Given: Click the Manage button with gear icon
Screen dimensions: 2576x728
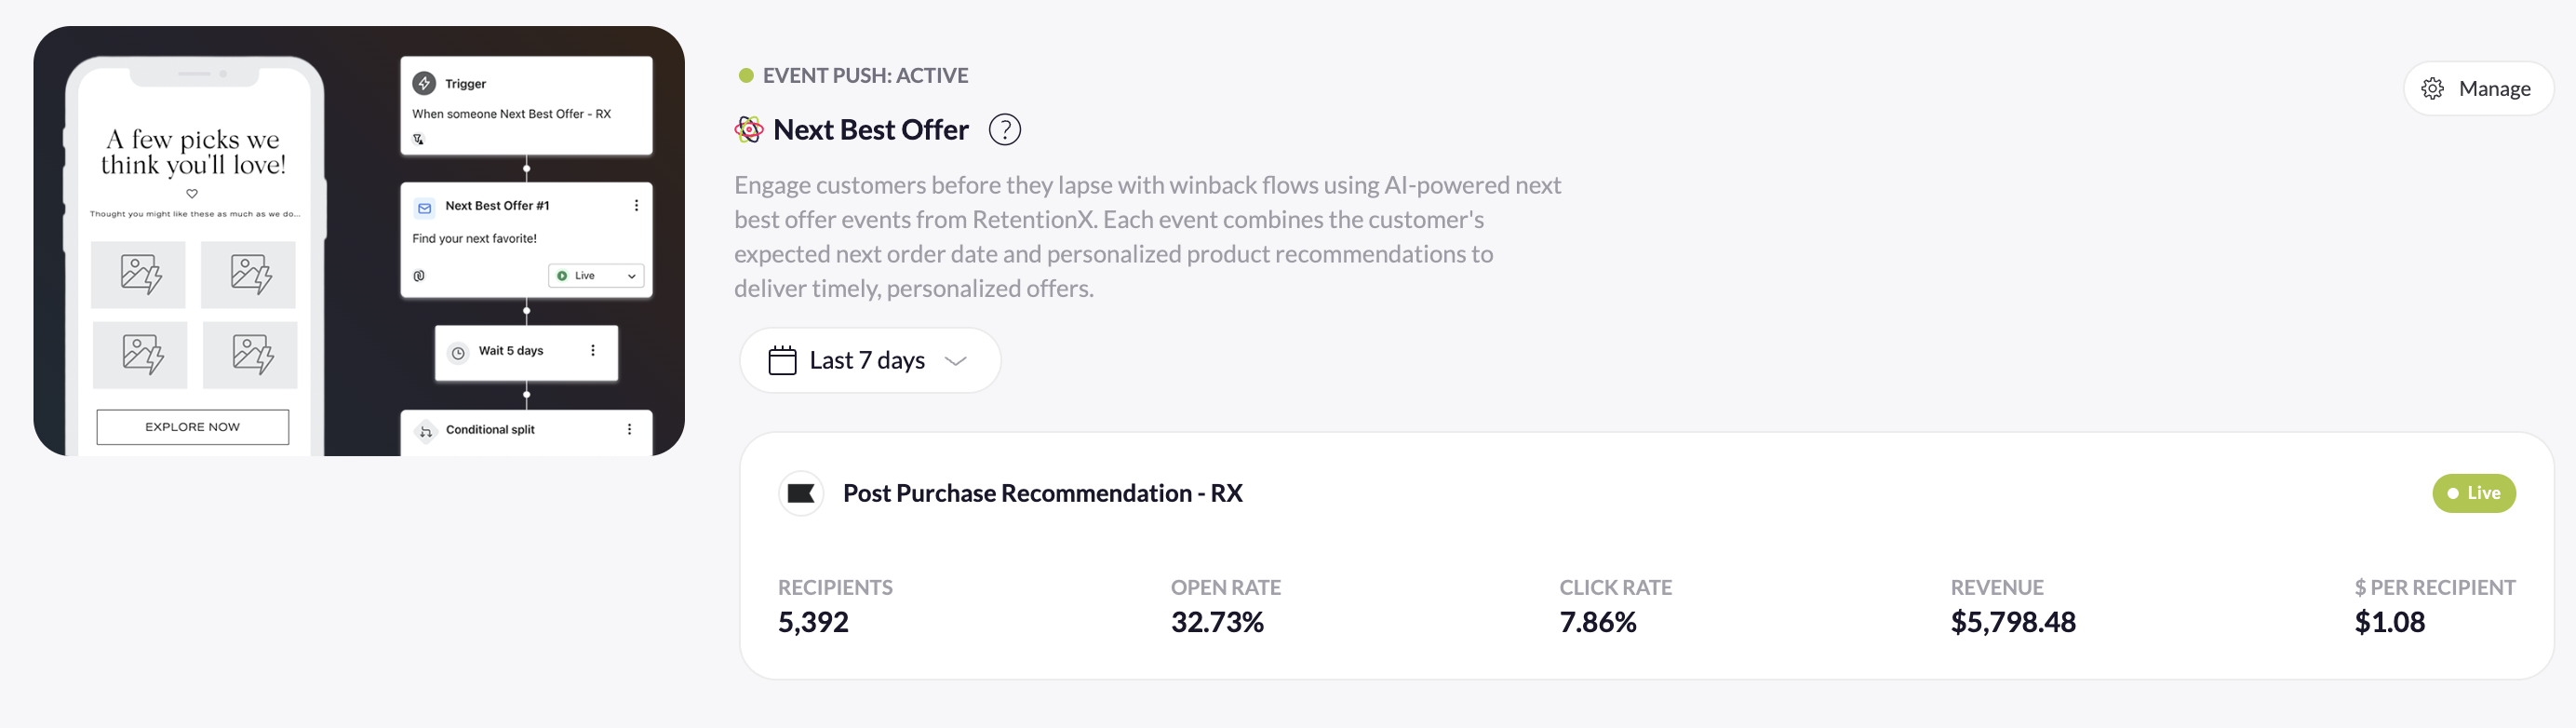Looking at the screenshot, I should [x=2477, y=88].
